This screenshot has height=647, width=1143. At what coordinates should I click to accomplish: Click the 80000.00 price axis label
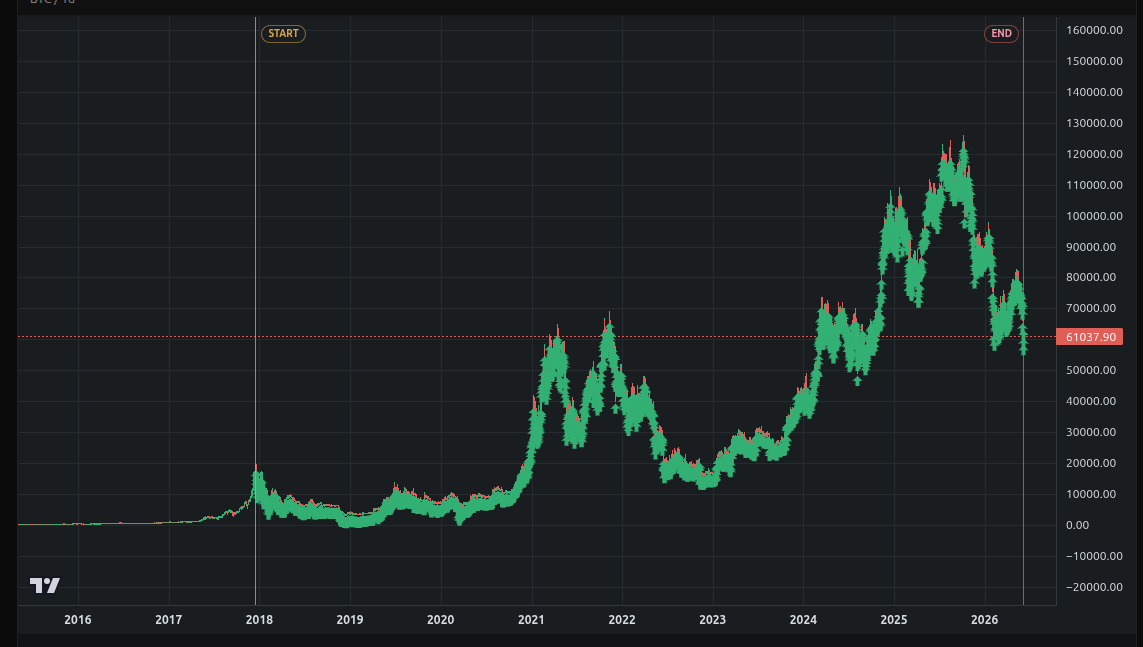pyautogui.click(x=1091, y=277)
